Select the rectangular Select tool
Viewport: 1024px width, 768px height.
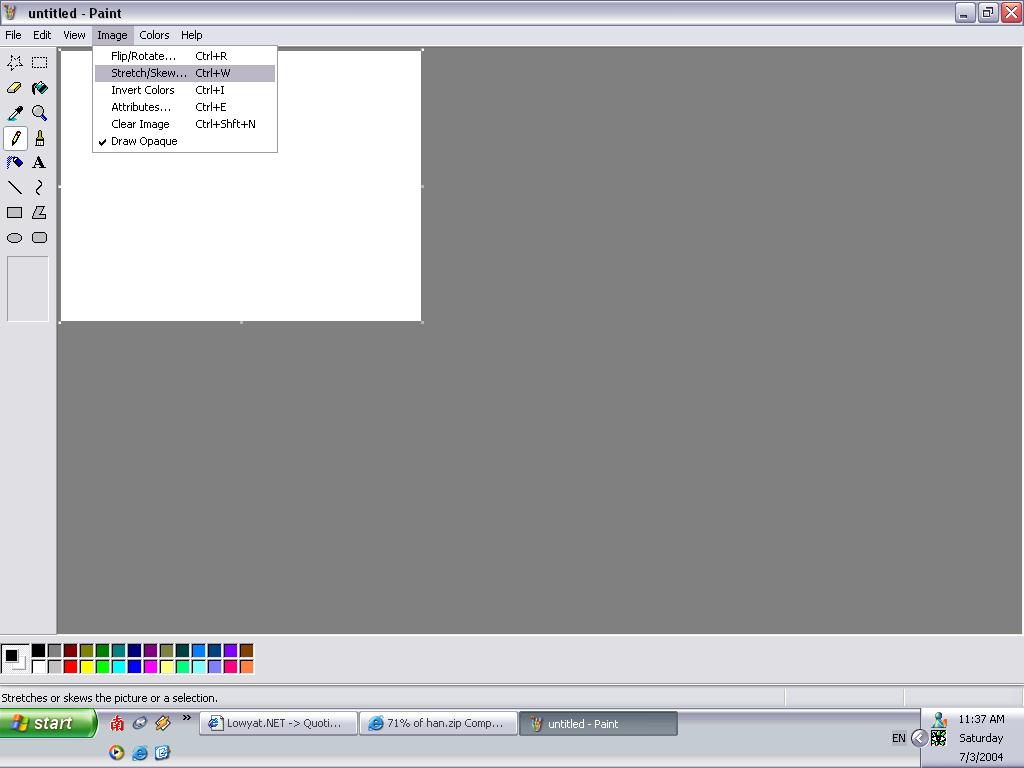tap(39, 62)
